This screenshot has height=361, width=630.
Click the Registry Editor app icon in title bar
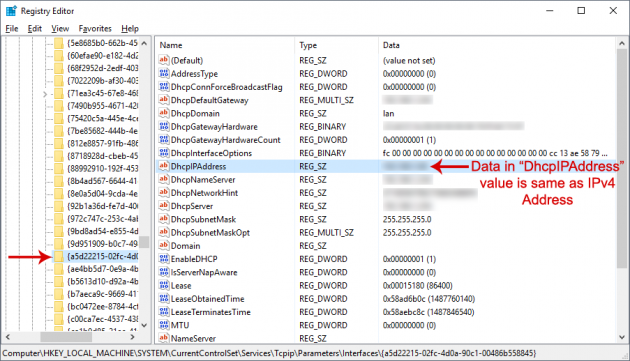(11, 11)
